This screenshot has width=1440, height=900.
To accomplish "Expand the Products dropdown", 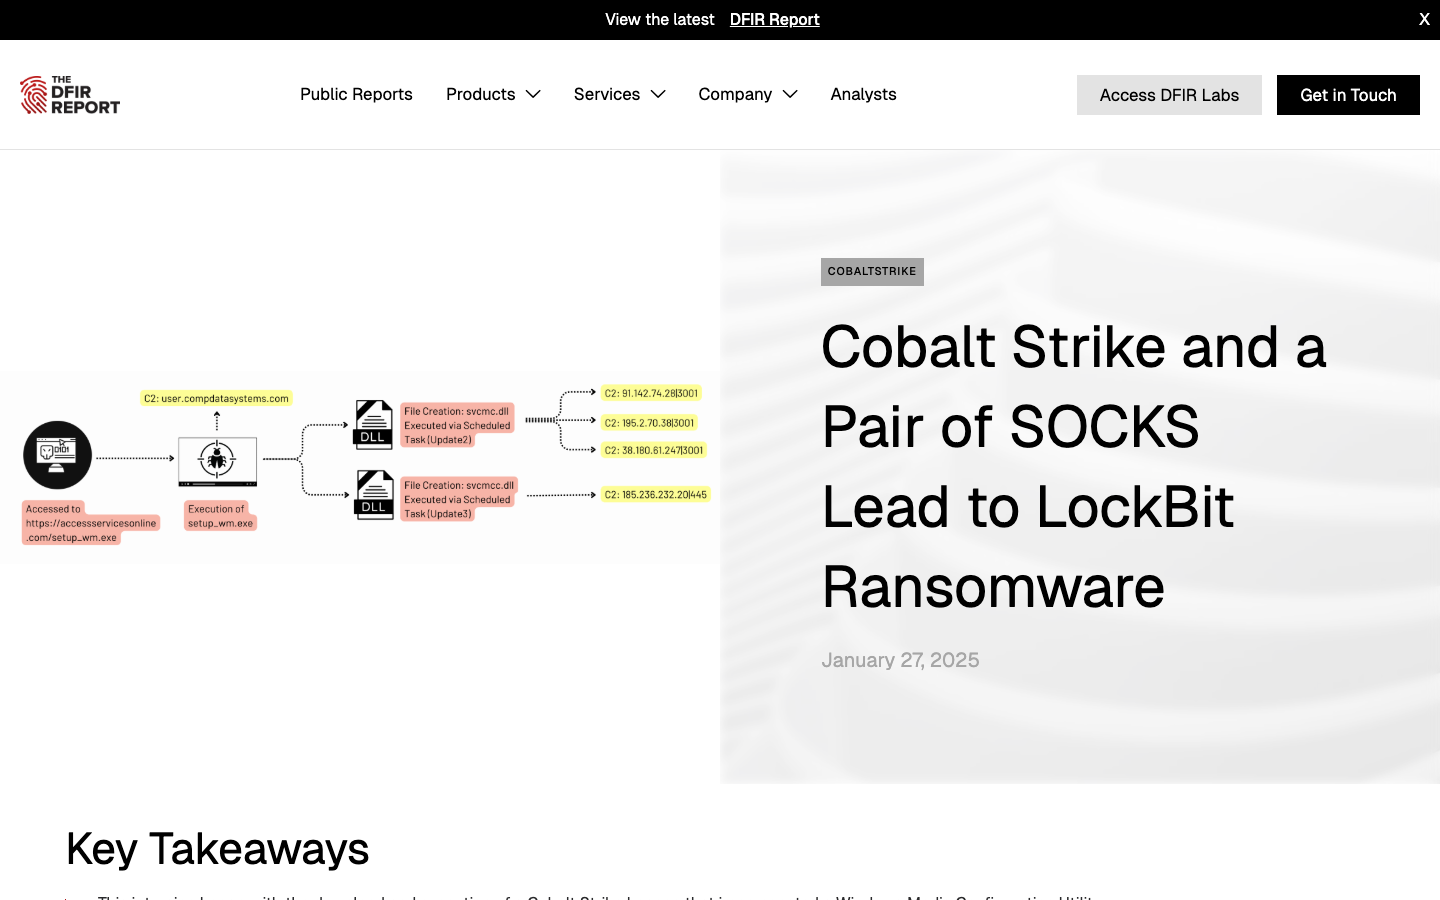I will click(x=493, y=94).
